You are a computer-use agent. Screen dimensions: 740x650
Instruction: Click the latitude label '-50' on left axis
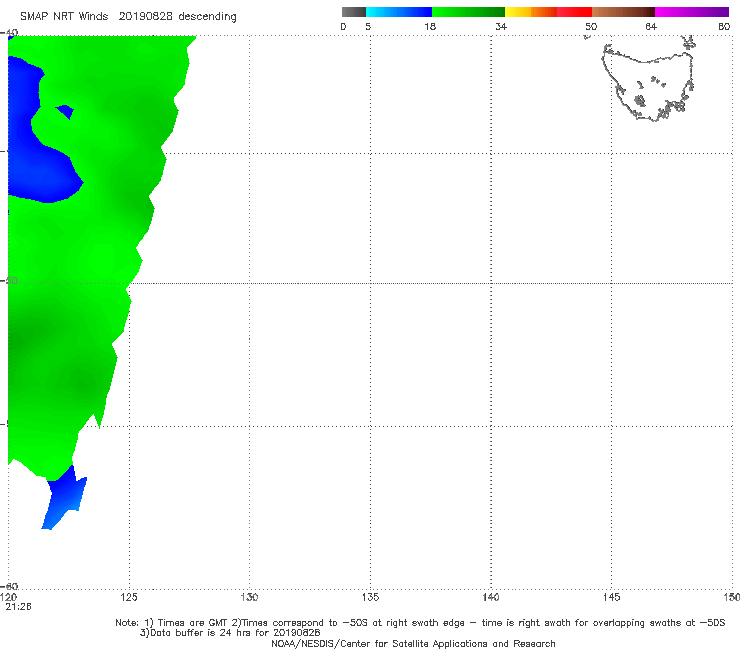point(10,281)
